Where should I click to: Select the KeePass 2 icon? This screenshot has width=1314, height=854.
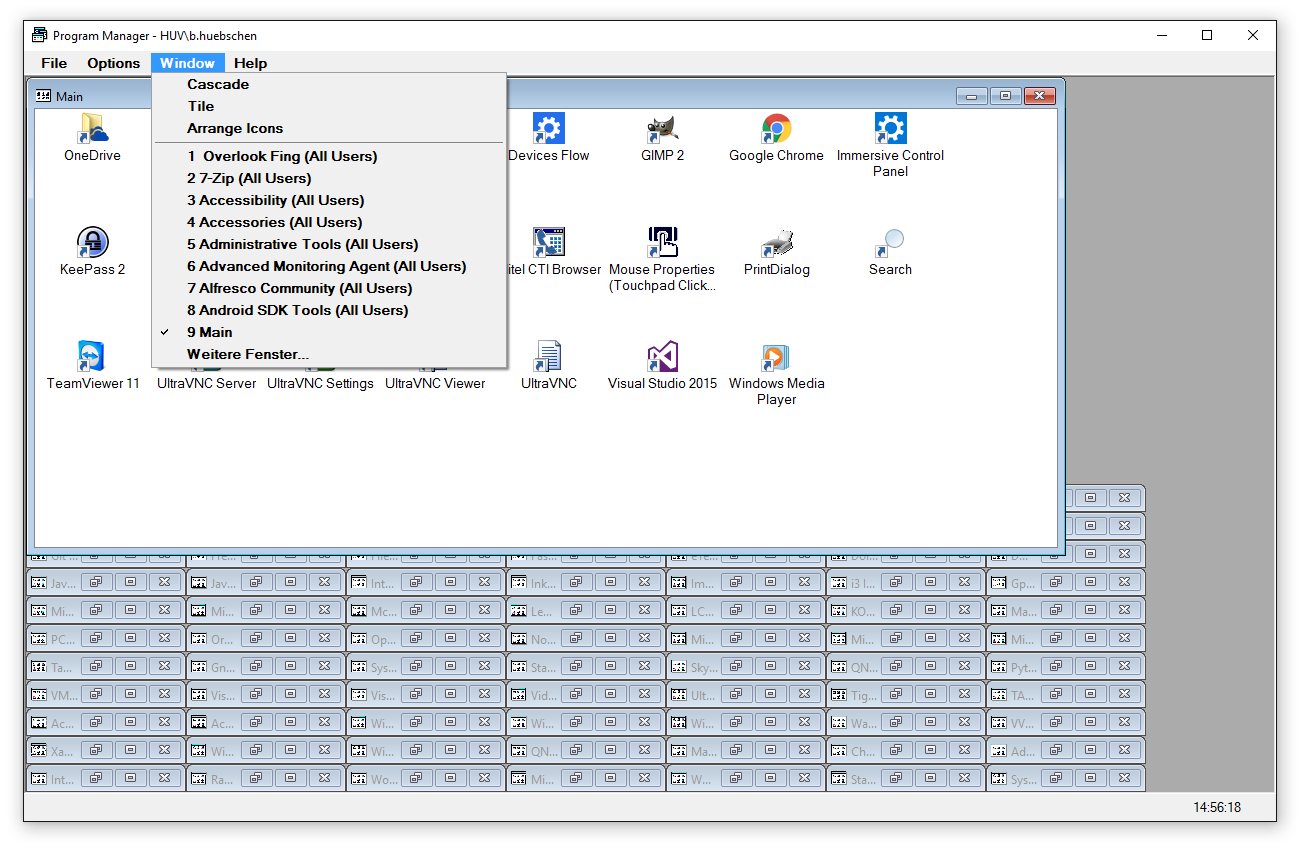[92, 242]
